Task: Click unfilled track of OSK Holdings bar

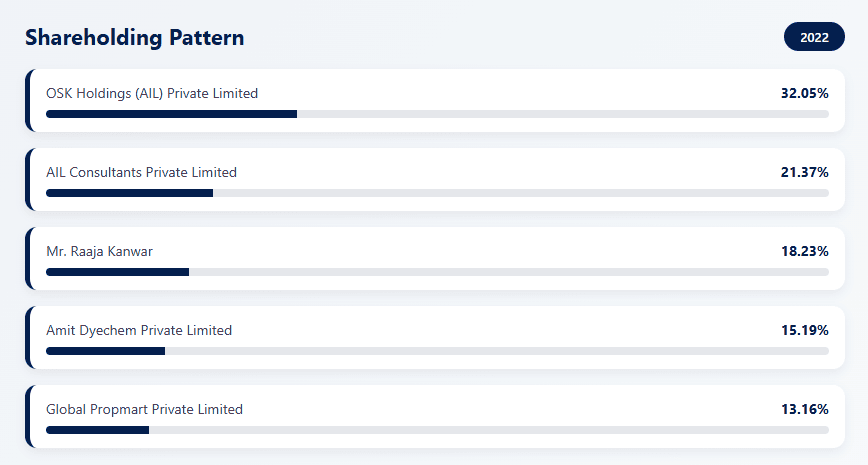Action: click(x=562, y=114)
